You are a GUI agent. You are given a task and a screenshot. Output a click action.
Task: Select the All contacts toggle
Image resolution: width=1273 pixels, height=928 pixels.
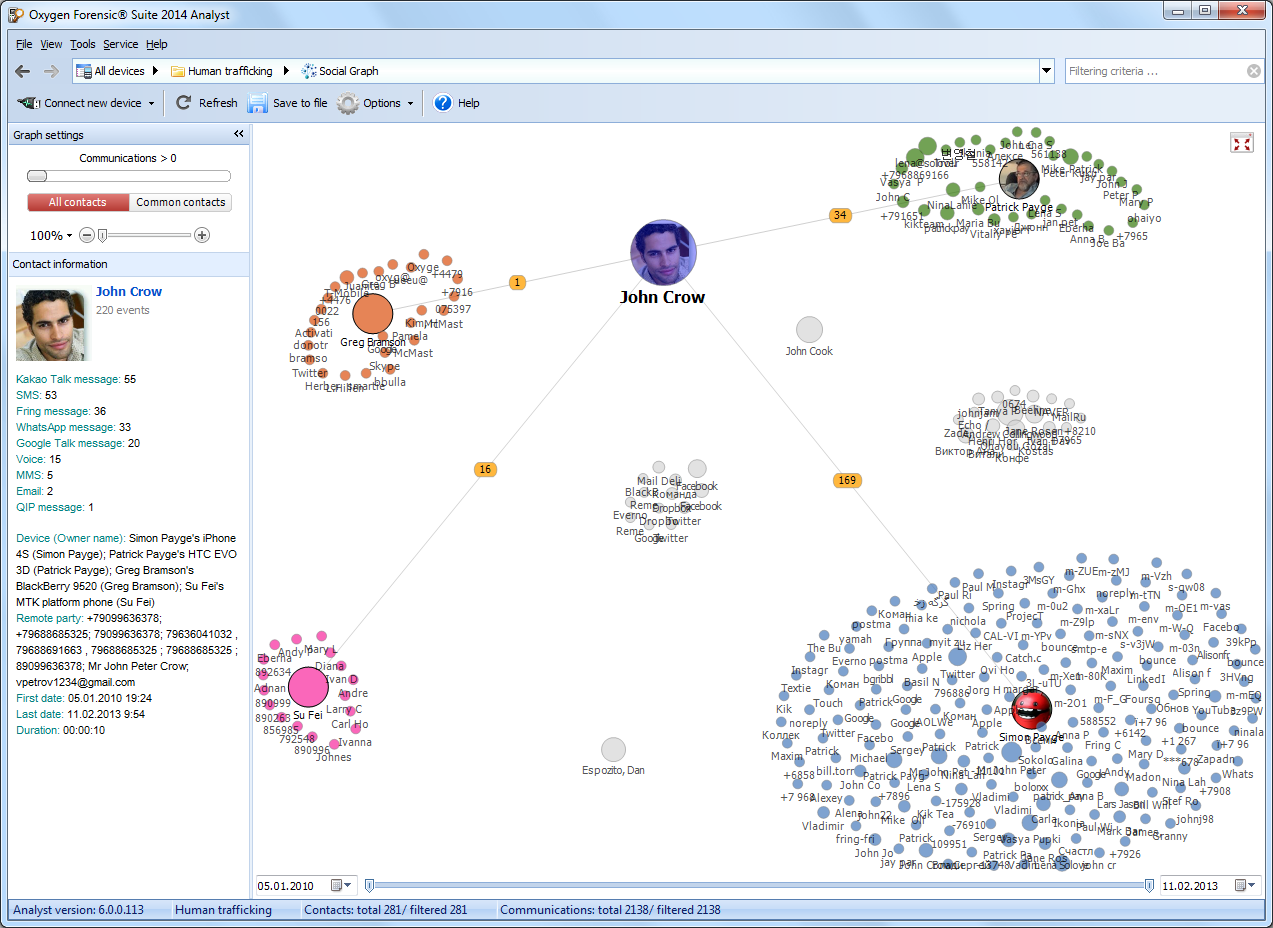(78, 202)
